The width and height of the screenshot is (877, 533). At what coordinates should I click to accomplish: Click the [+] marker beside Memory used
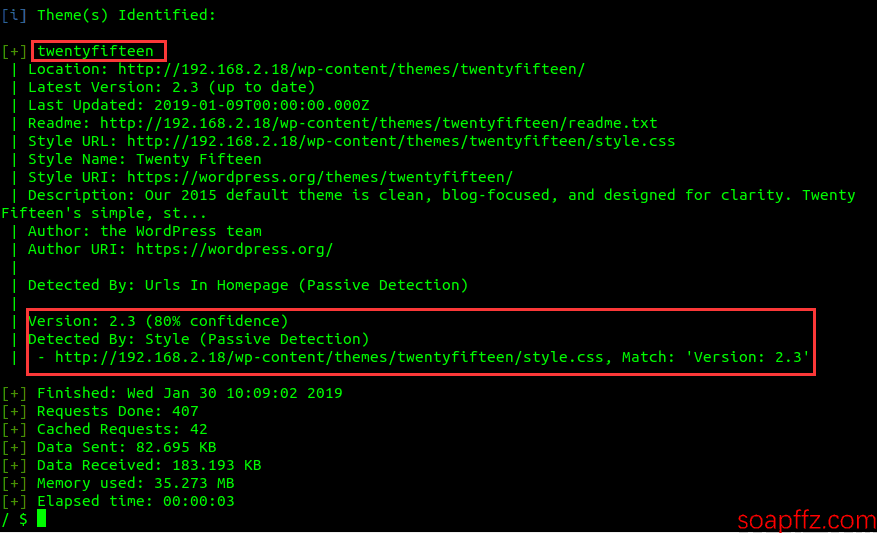point(14,483)
